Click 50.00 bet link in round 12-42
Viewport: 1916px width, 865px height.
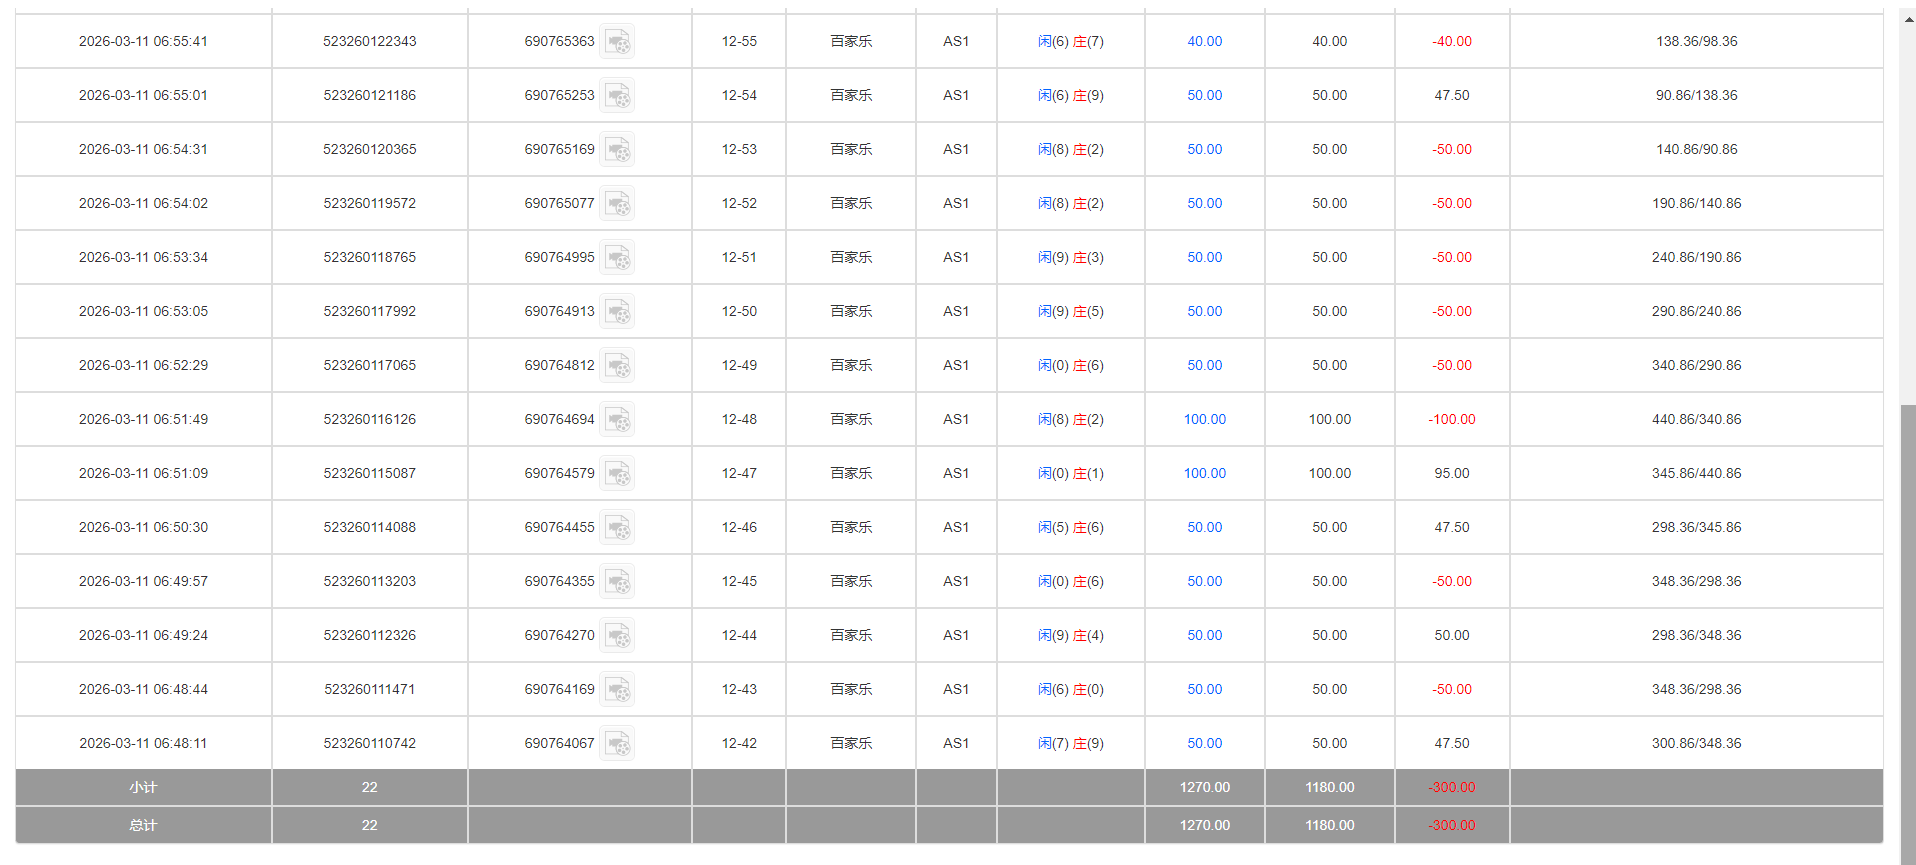[1204, 744]
